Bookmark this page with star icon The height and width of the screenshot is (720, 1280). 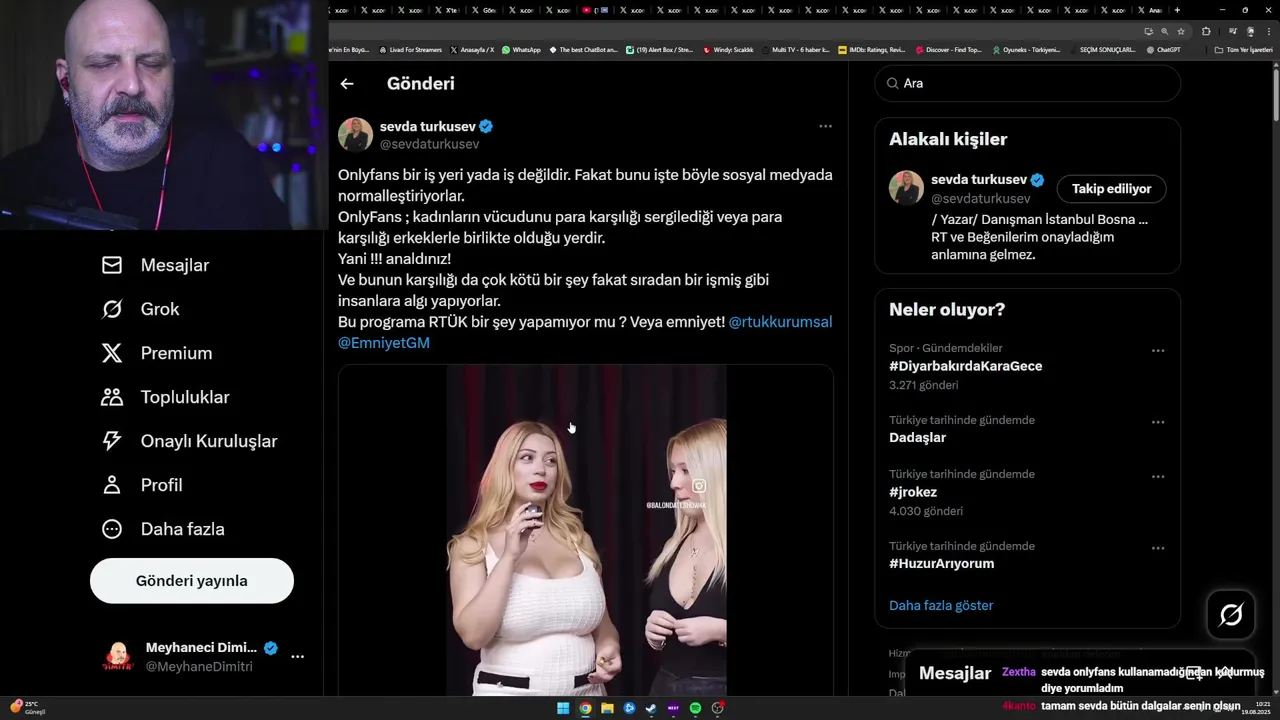click(1181, 31)
